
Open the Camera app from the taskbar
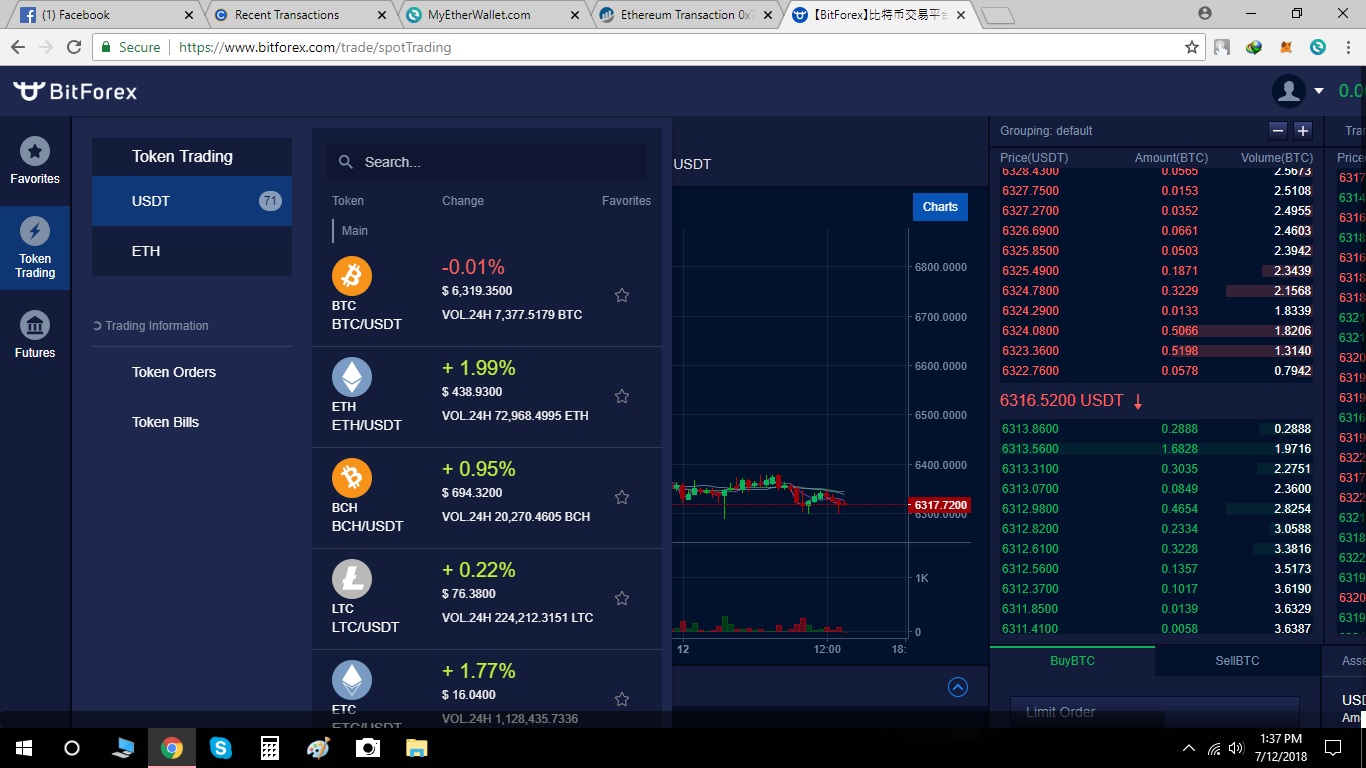[x=367, y=748]
